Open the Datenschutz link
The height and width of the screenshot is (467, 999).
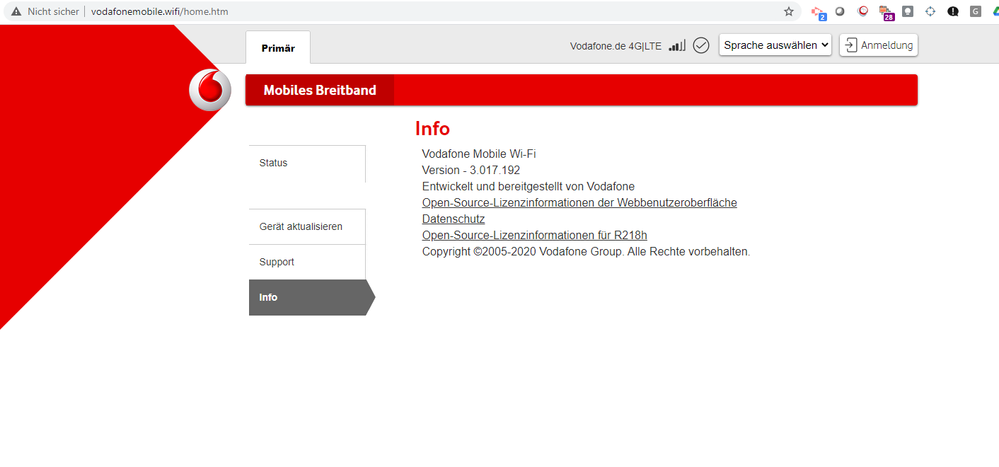point(453,219)
